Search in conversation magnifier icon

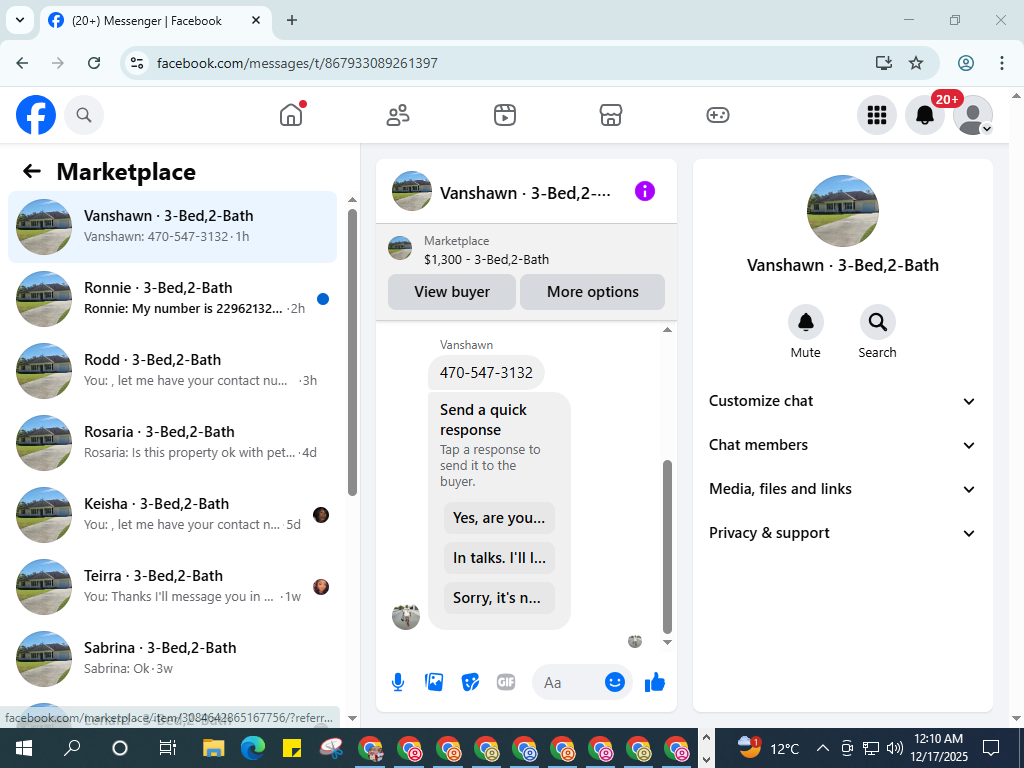[877, 322]
